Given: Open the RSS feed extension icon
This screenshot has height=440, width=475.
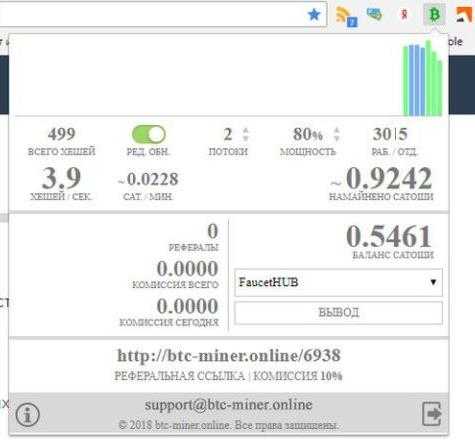Looking at the screenshot, I should 346,17.
